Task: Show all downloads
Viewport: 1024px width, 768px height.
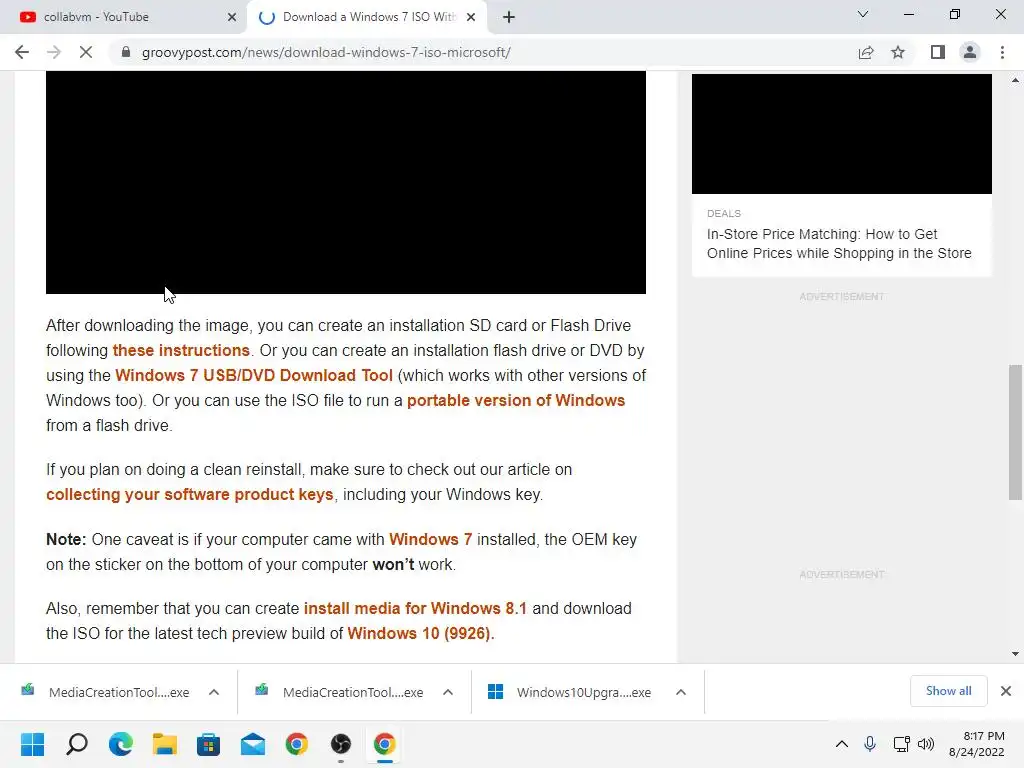Action: [948, 691]
